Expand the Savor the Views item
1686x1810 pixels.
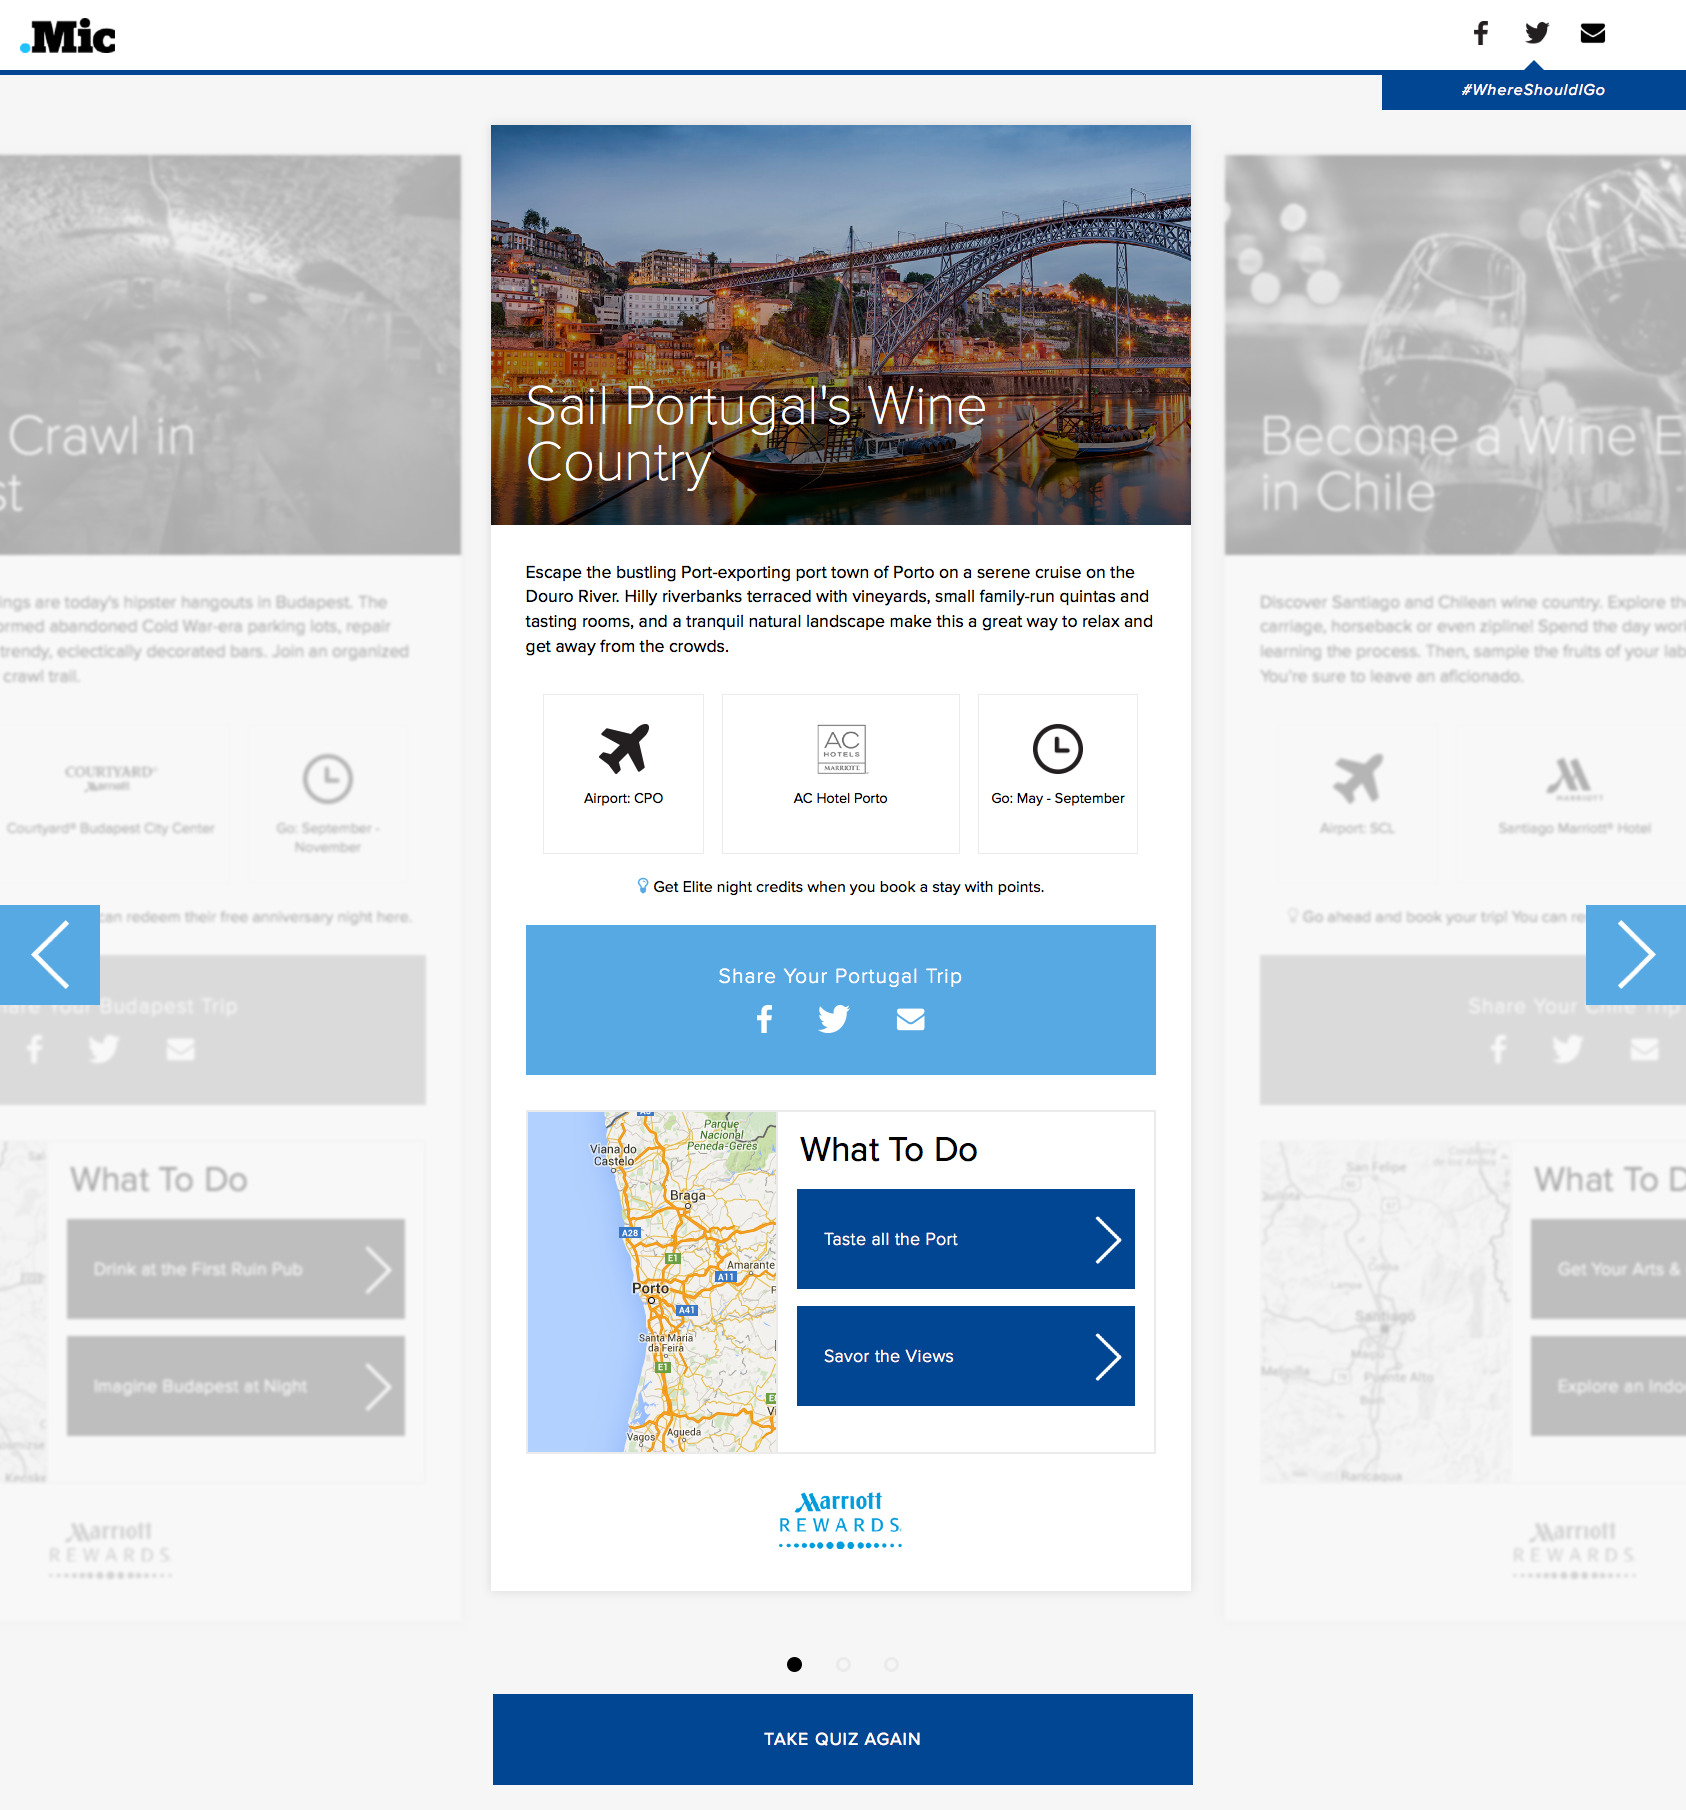[x=965, y=1356]
